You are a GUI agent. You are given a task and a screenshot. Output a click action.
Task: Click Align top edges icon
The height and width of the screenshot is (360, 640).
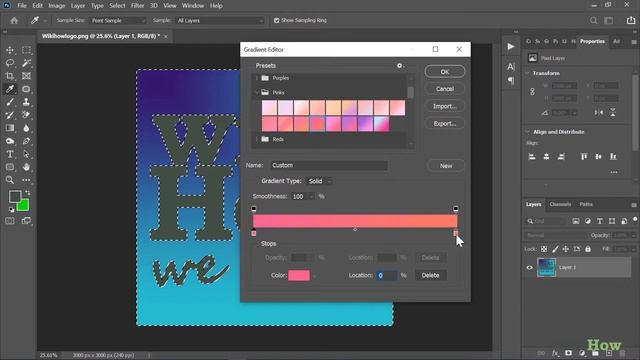pos(584,157)
